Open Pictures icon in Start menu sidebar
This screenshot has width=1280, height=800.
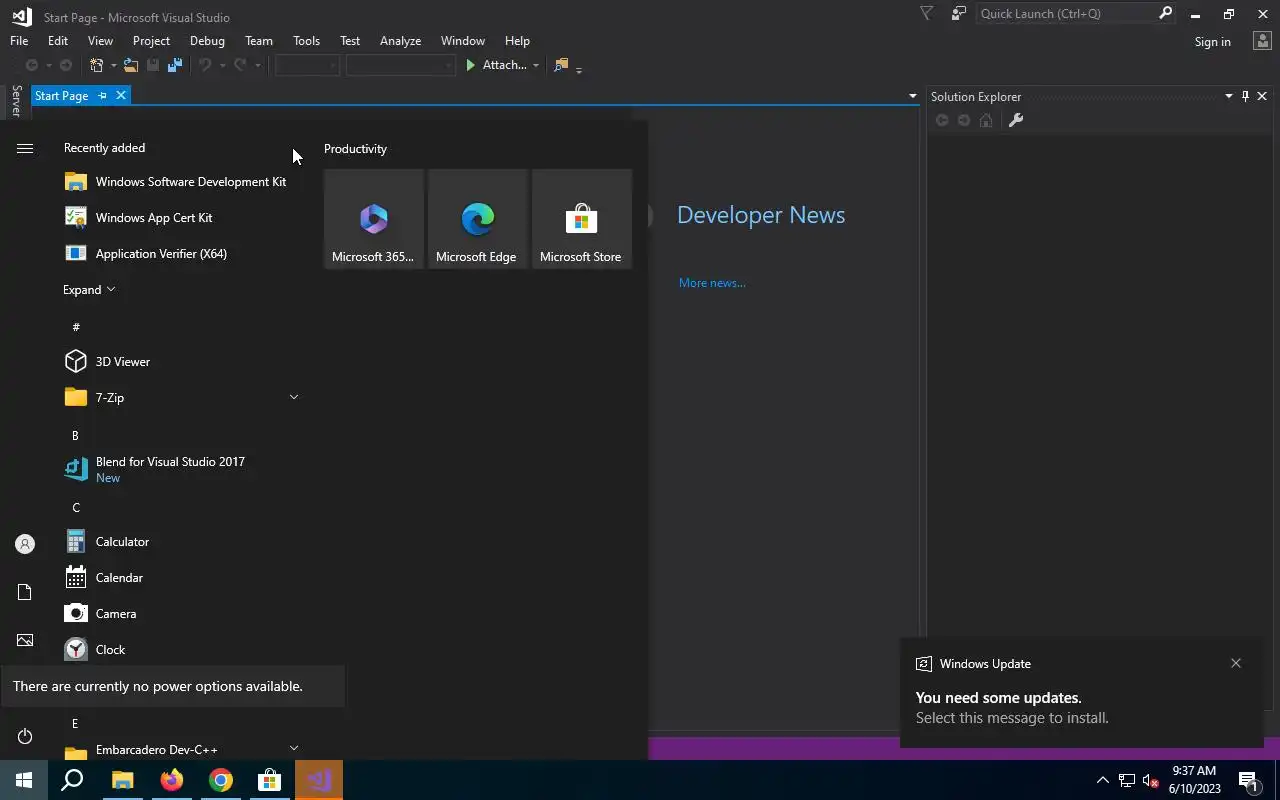click(25, 640)
